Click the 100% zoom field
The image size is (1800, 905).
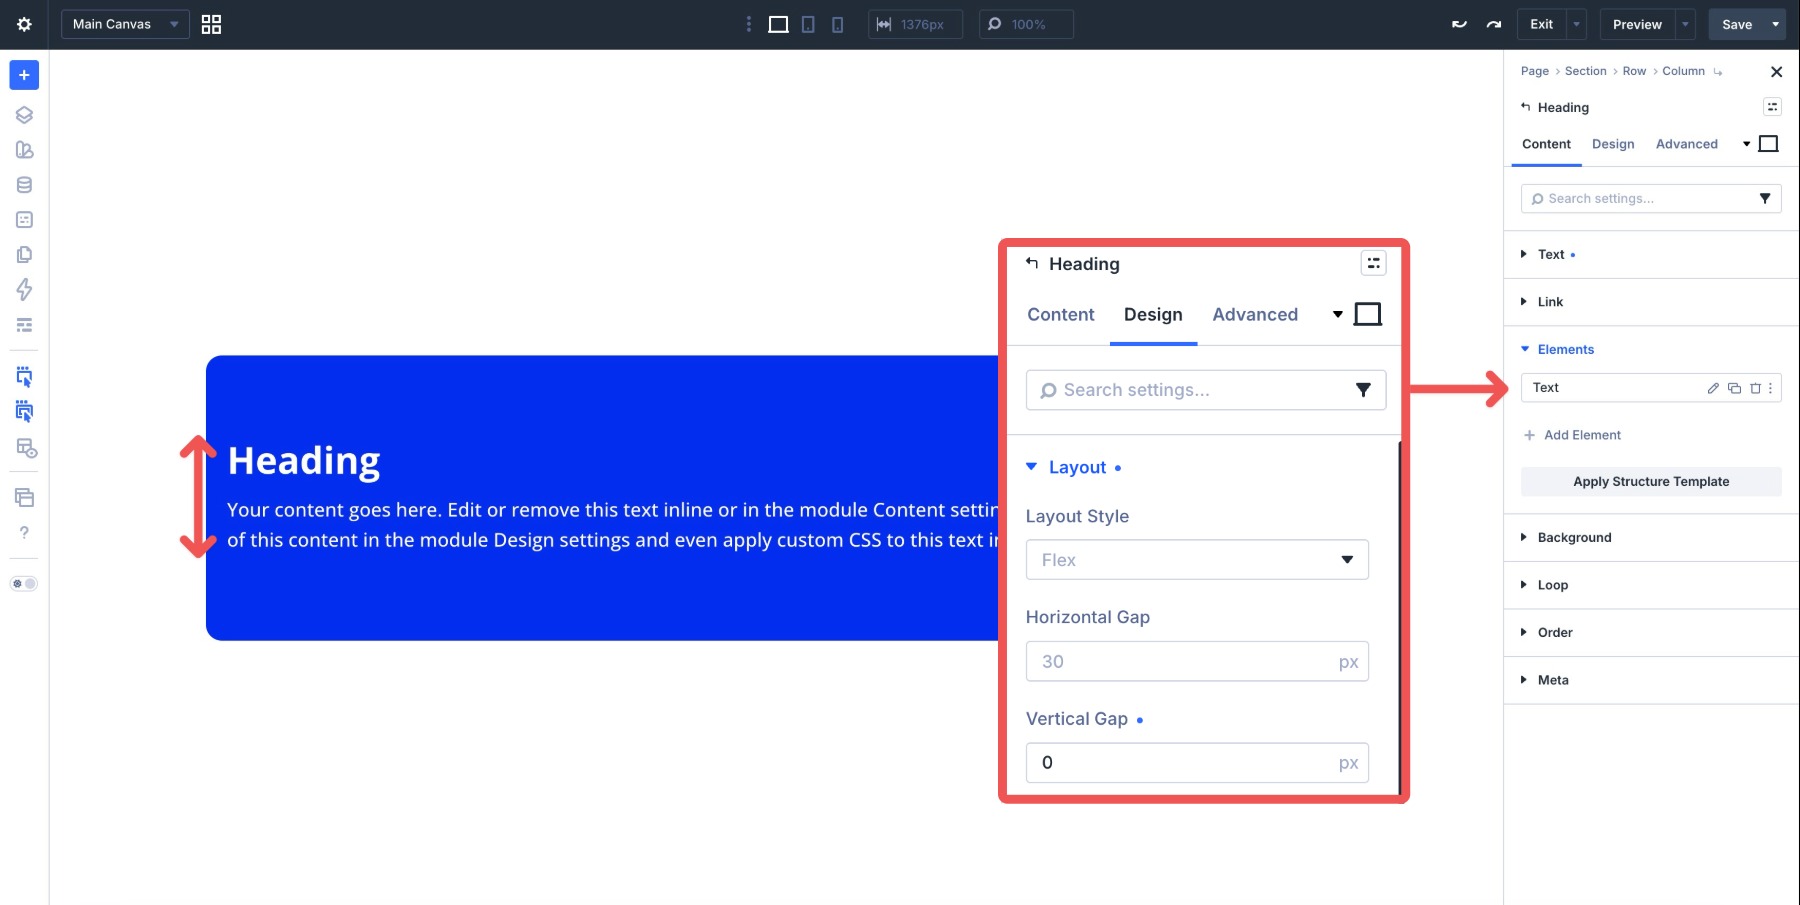[1026, 24]
